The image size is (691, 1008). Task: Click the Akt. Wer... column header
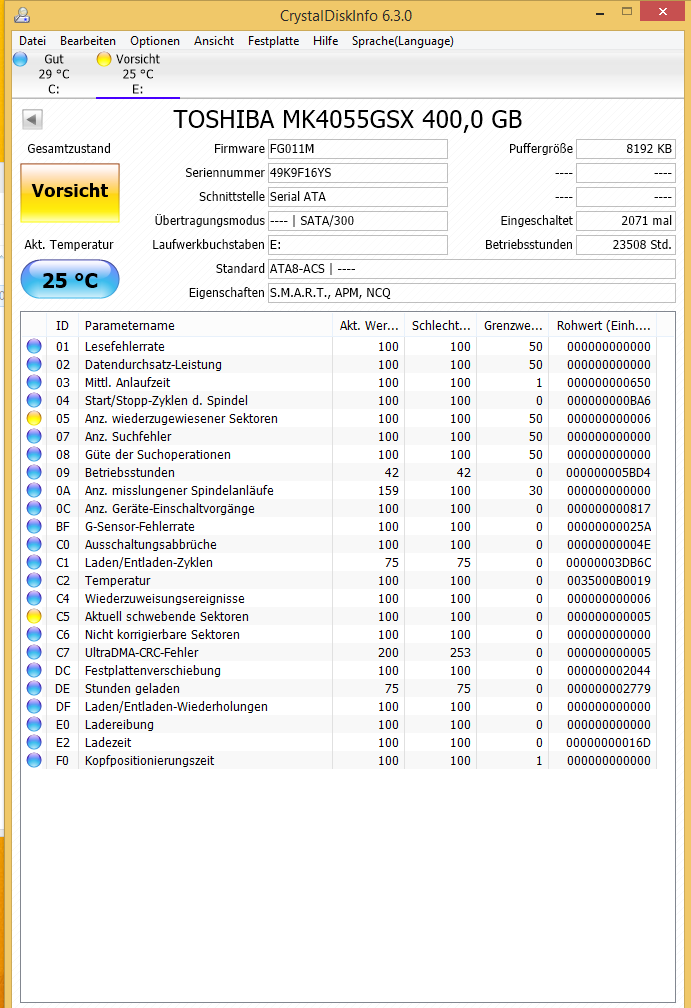tap(368, 326)
